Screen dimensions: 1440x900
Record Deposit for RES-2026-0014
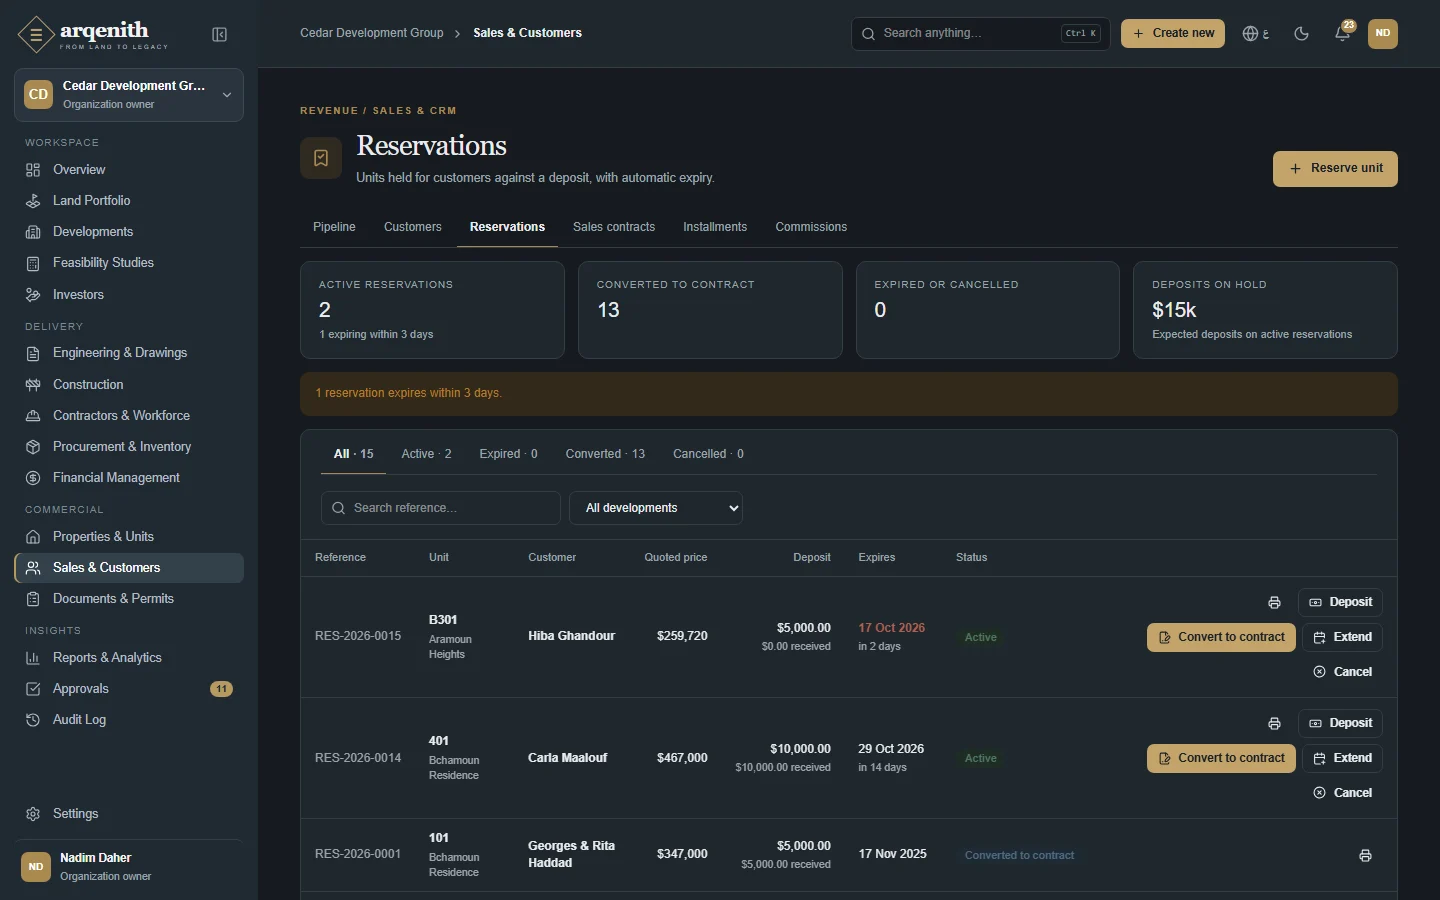tap(1340, 723)
